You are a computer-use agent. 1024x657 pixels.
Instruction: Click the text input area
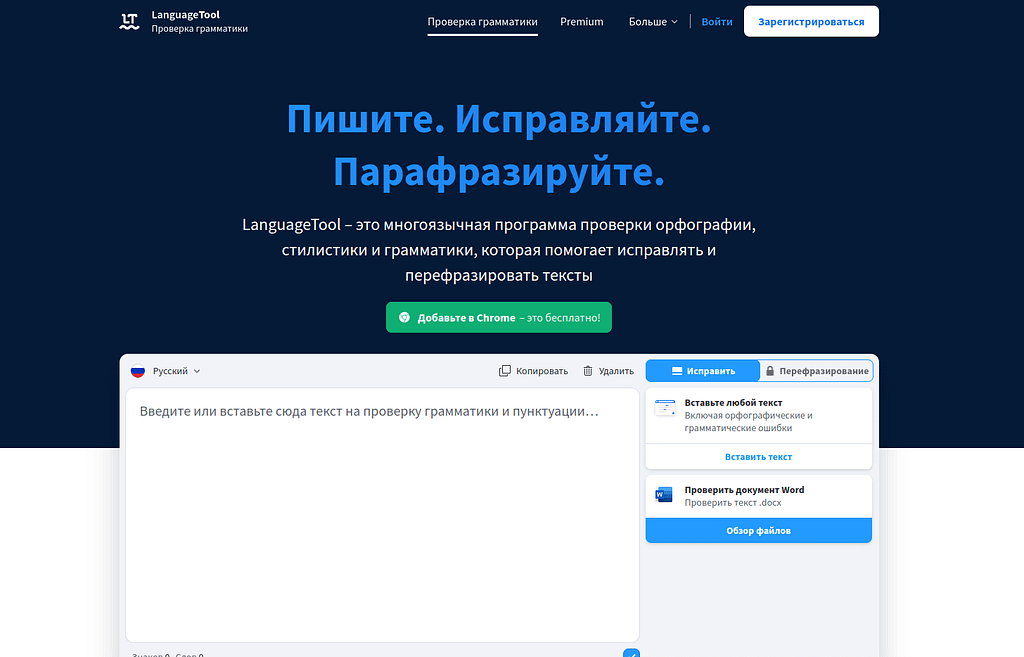coord(382,515)
